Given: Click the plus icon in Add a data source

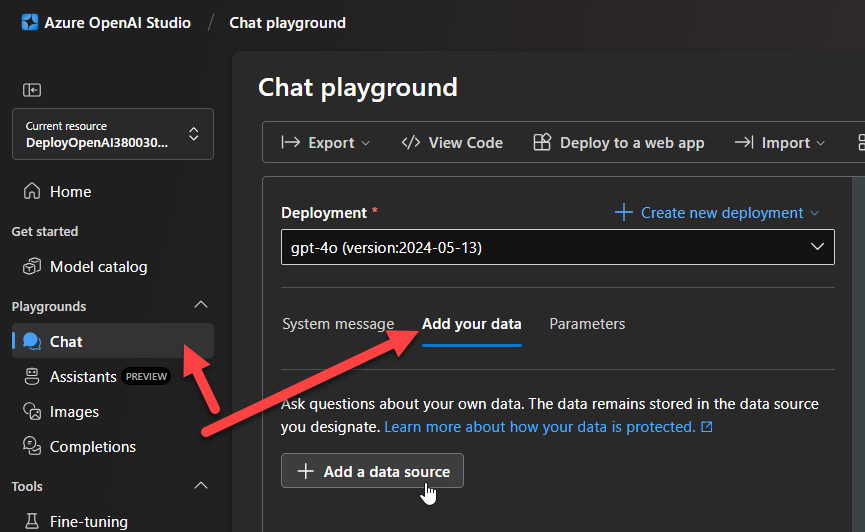Looking at the screenshot, I should [x=306, y=471].
